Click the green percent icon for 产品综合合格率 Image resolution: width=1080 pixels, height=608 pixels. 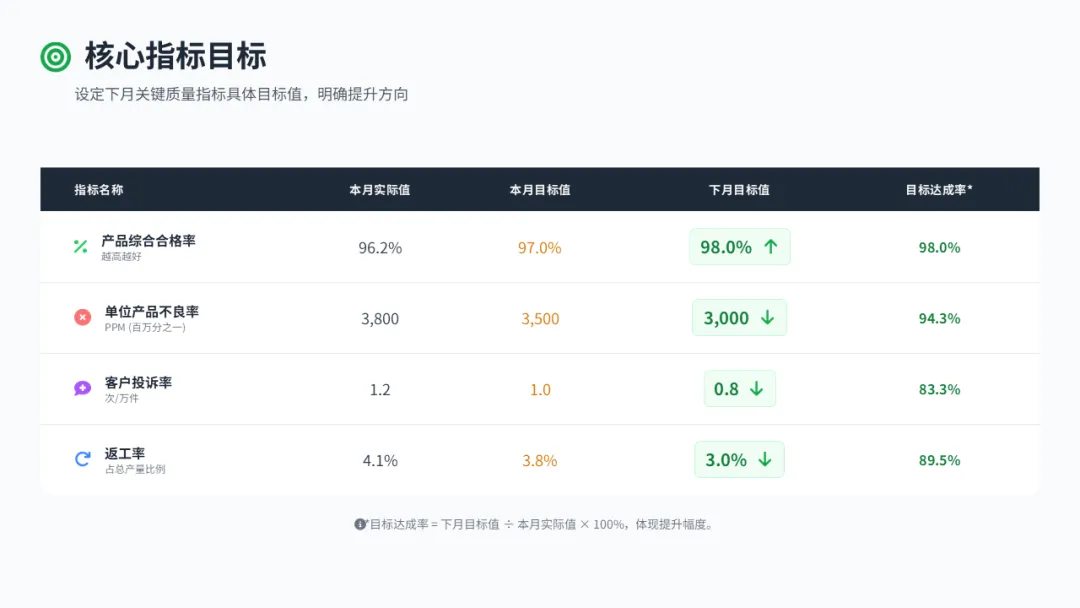tap(81, 247)
